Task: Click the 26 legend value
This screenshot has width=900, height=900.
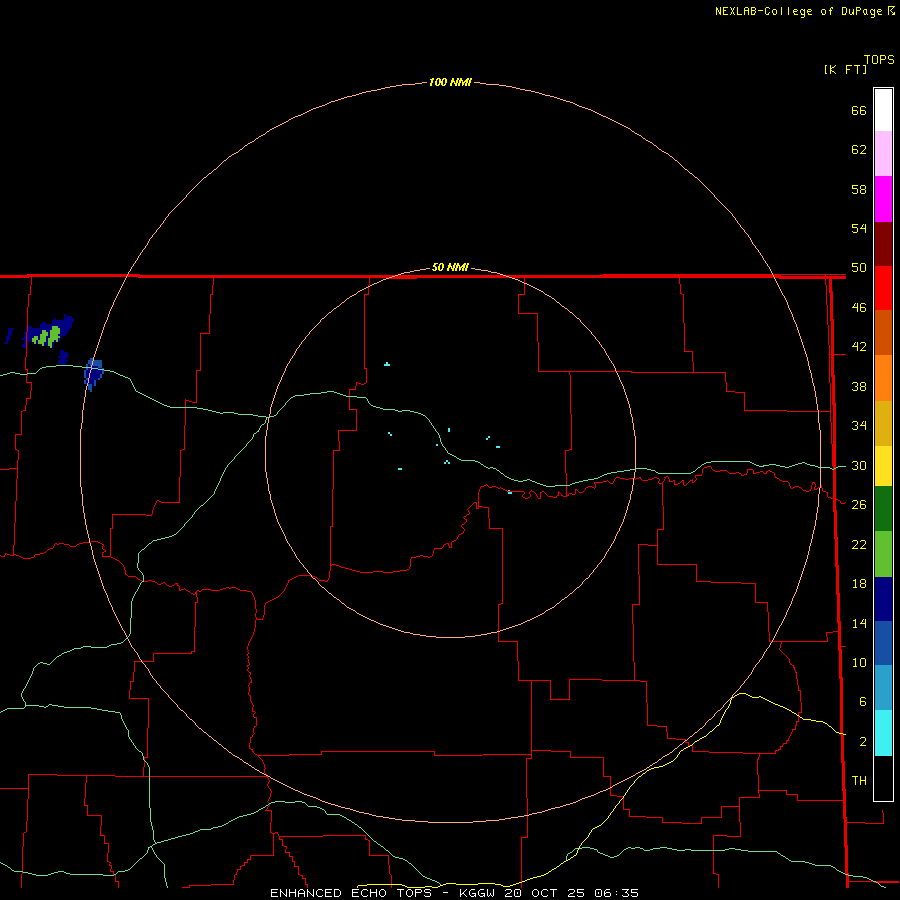Action: [859, 505]
